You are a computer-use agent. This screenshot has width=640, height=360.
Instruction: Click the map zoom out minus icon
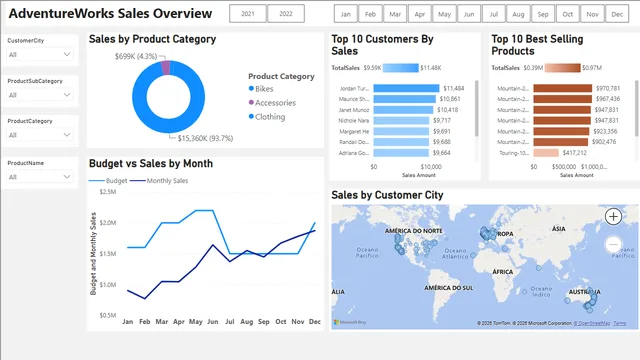pos(613,244)
